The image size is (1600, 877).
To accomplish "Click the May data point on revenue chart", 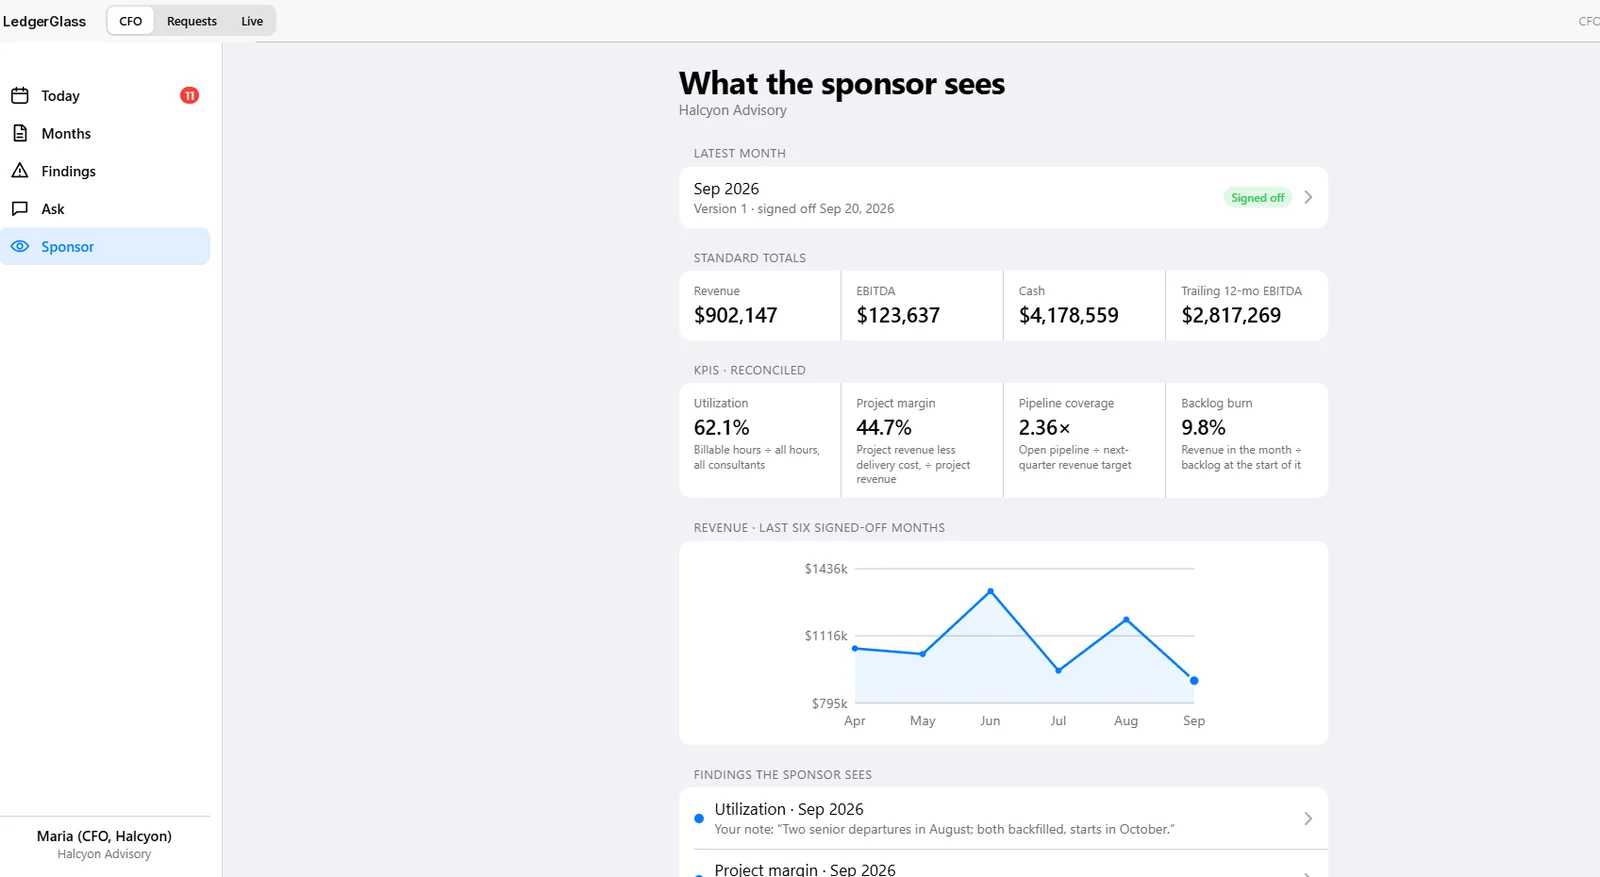I will 922,654.
